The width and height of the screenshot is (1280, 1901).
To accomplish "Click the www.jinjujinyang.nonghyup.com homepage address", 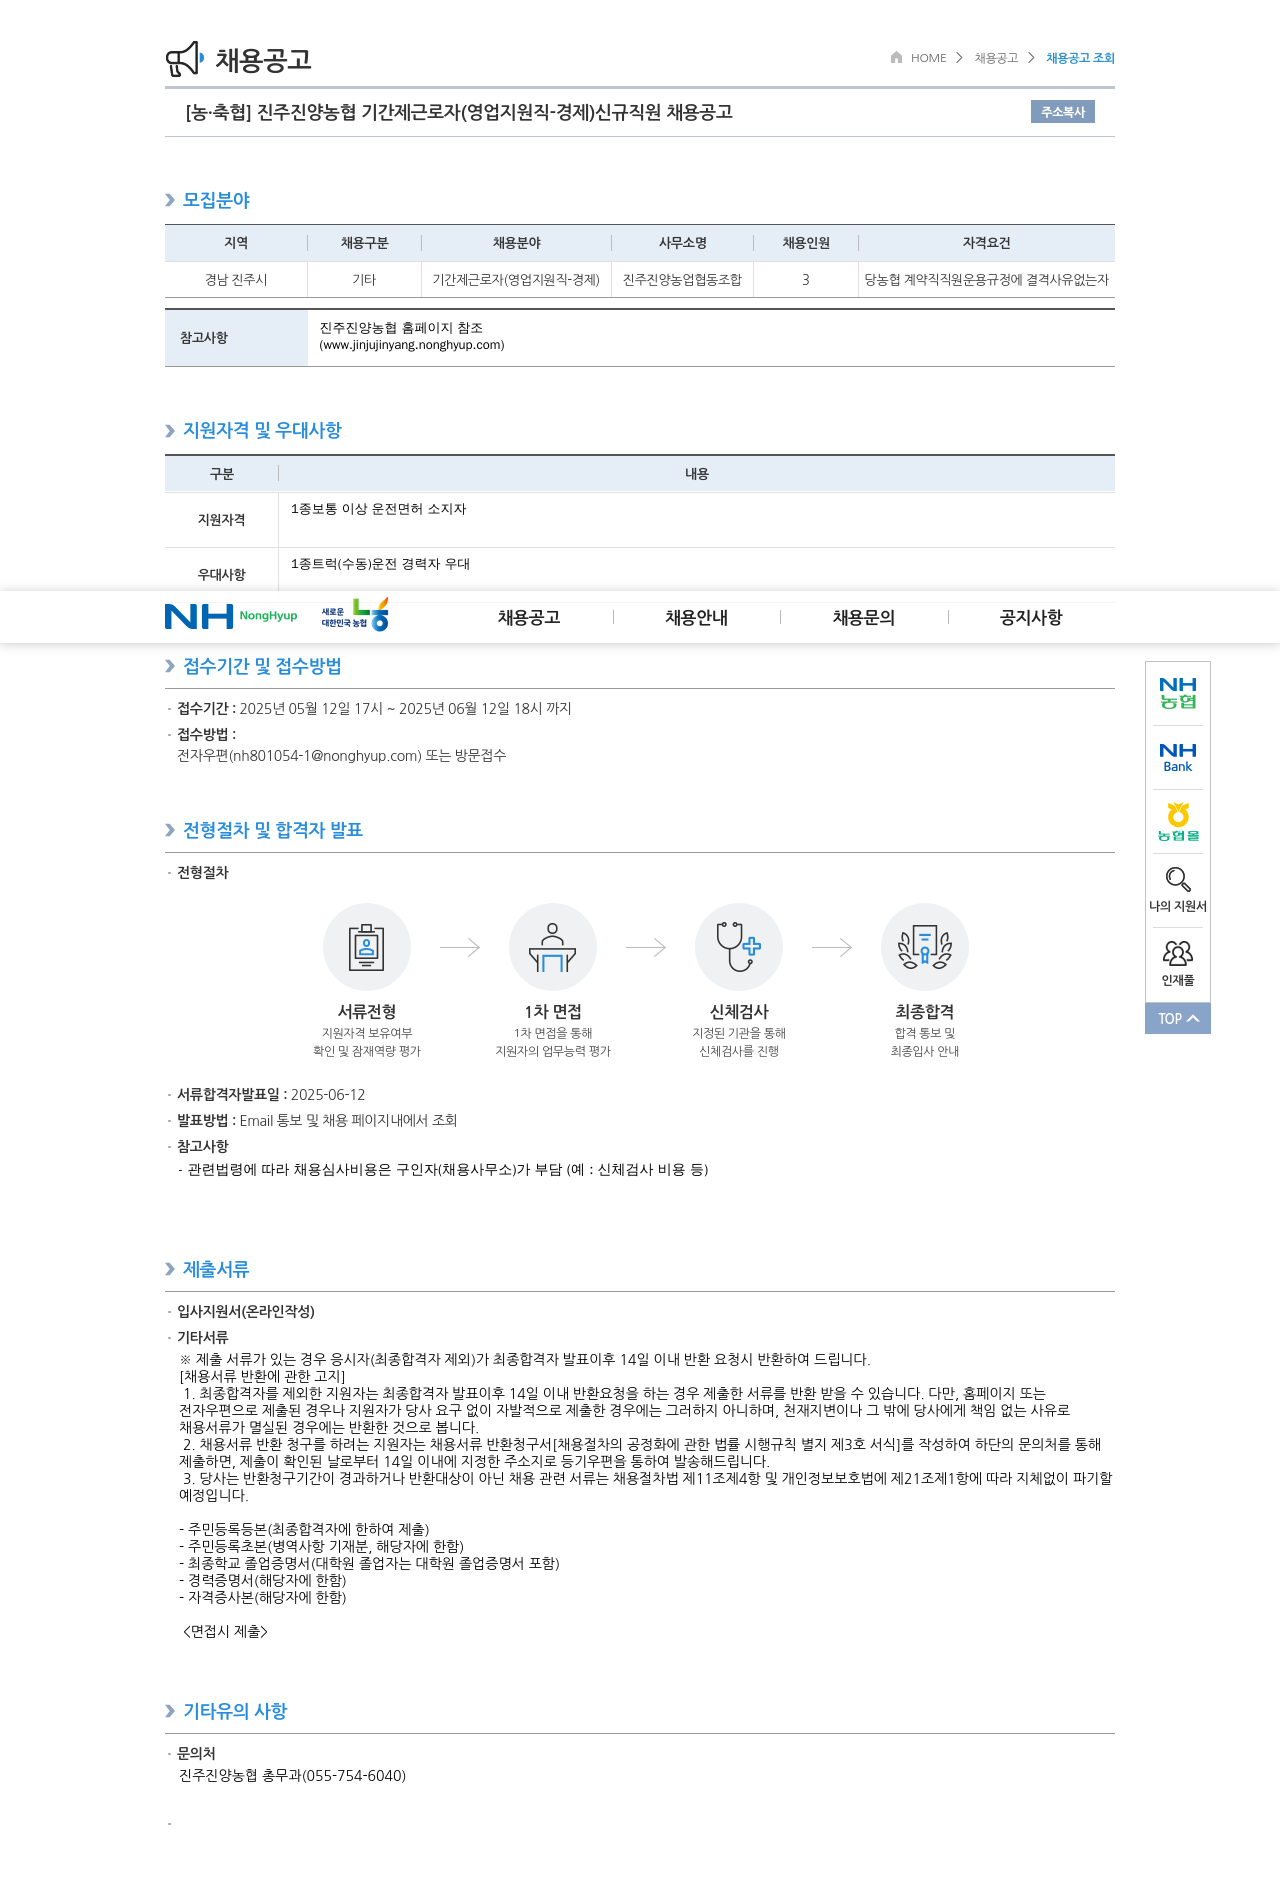I will [412, 345].
